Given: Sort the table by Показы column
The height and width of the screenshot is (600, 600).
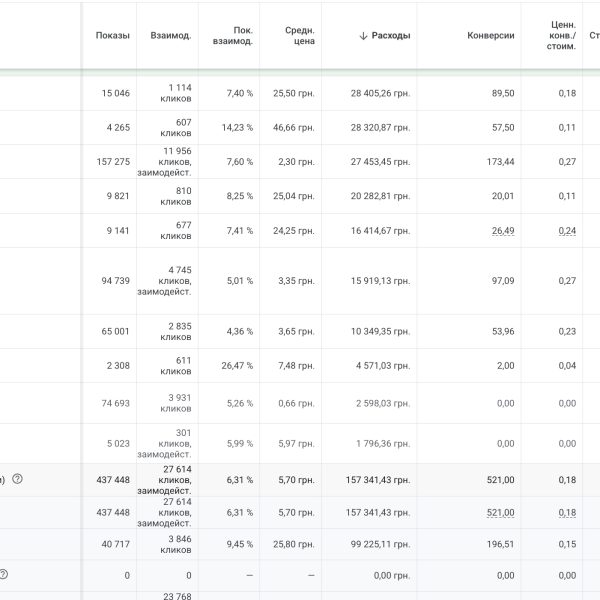Looking at the screenshot, I should coord(112,35).
